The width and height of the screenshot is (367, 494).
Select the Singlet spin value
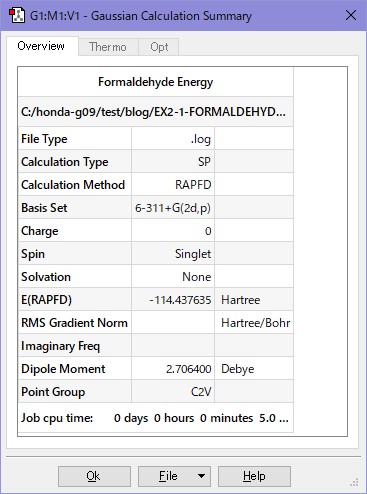tap(193, 254)
